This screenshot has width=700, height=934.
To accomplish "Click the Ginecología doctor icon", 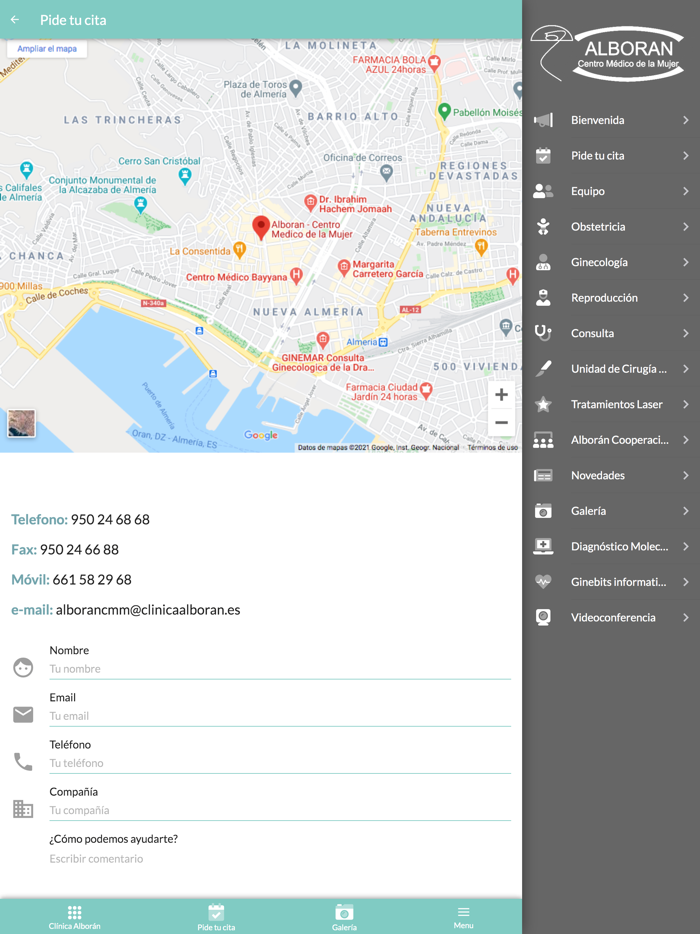I will tap(543, 262).
